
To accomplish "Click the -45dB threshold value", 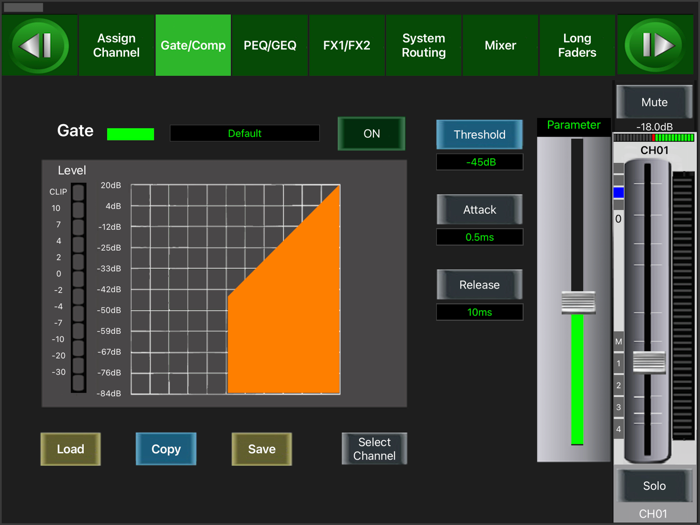I will (x=479, y=162).
